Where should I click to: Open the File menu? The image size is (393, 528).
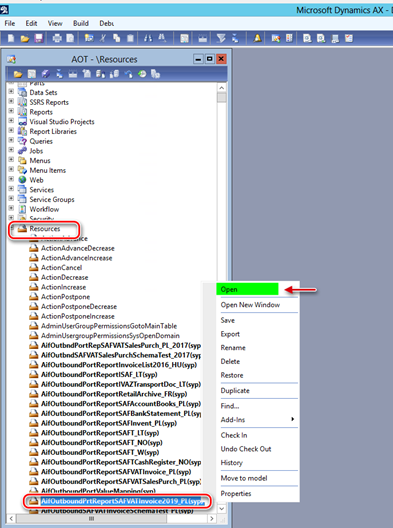[x=10, y=23]
